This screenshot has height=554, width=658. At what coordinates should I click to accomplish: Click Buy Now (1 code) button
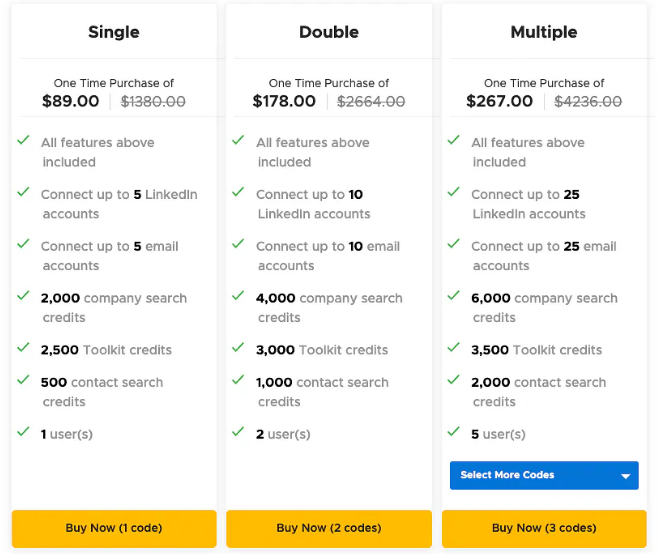point(114,528)
